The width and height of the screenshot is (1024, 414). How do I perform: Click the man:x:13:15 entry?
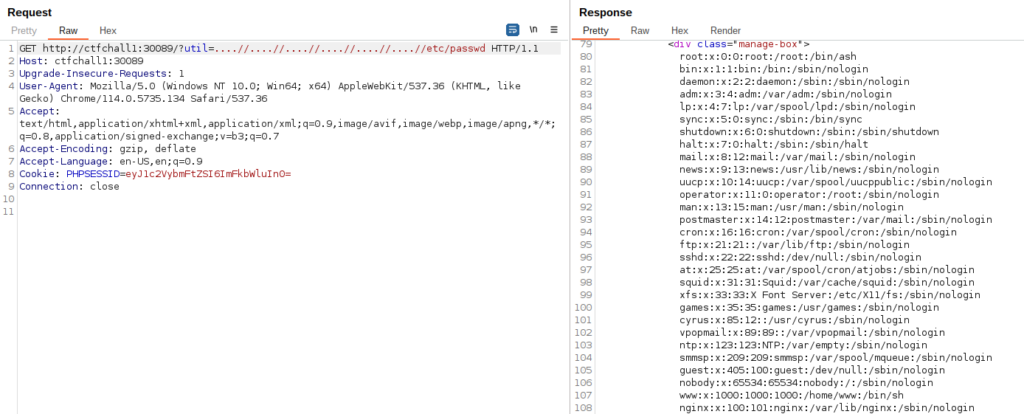click(x=794, y=207)
